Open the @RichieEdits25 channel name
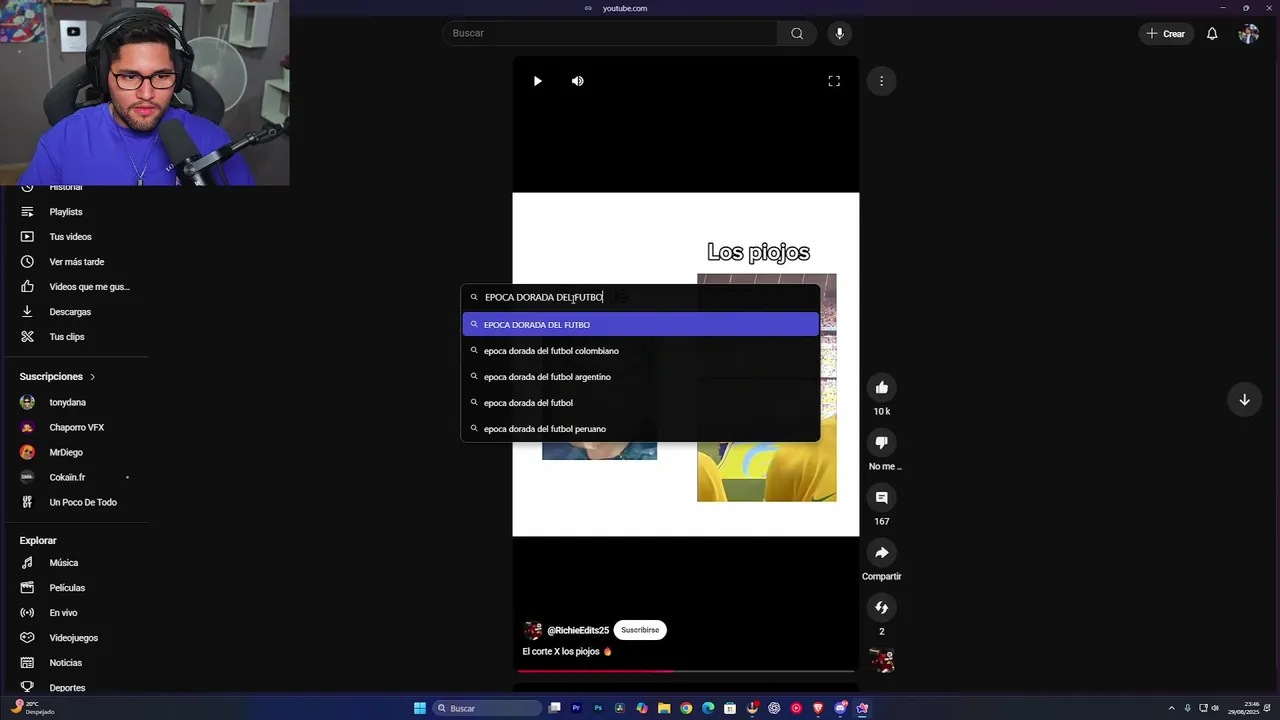Image resolution: width=1280 pixels, height=720 pixels. click(578, 630)
